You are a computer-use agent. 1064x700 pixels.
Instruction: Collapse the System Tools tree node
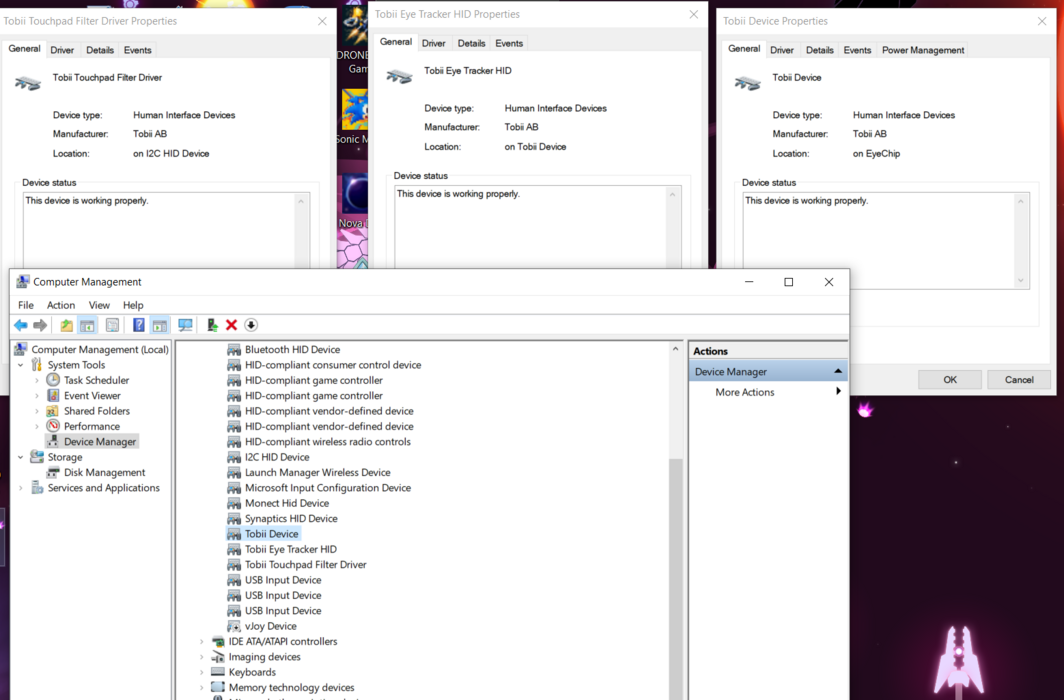click(20, 365)
